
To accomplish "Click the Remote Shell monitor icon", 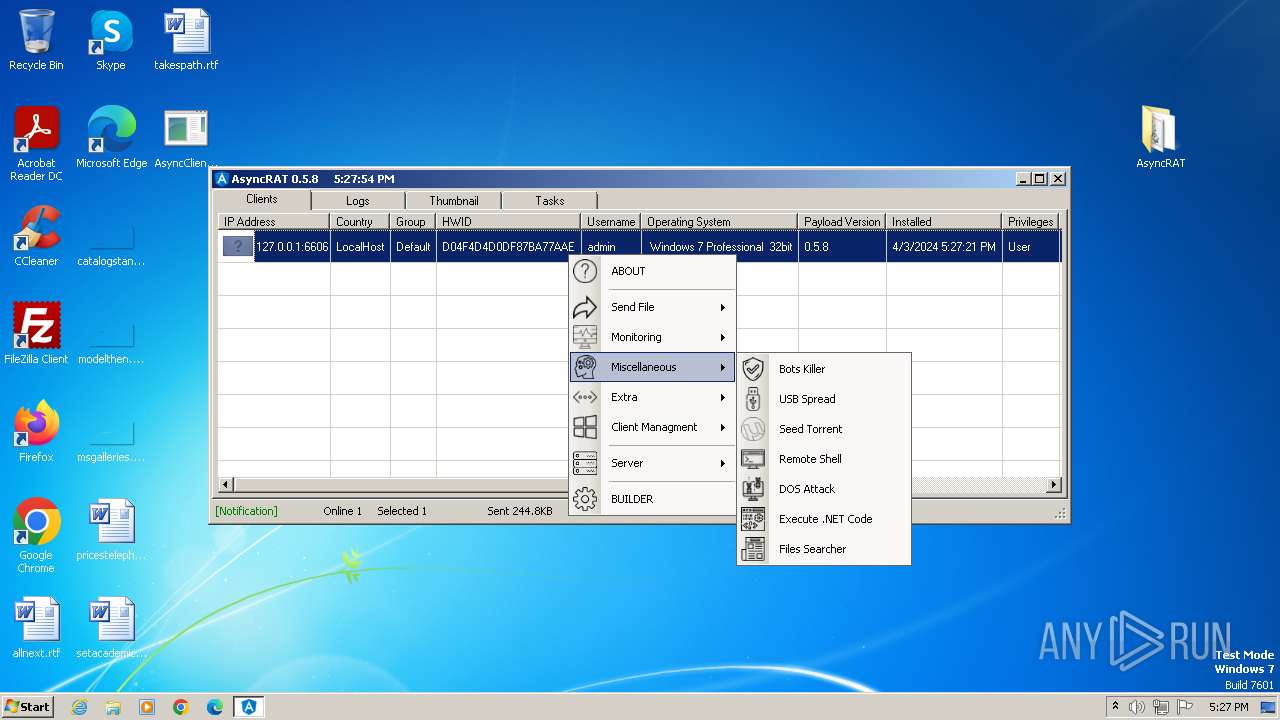I will click(x=753, y=459).
